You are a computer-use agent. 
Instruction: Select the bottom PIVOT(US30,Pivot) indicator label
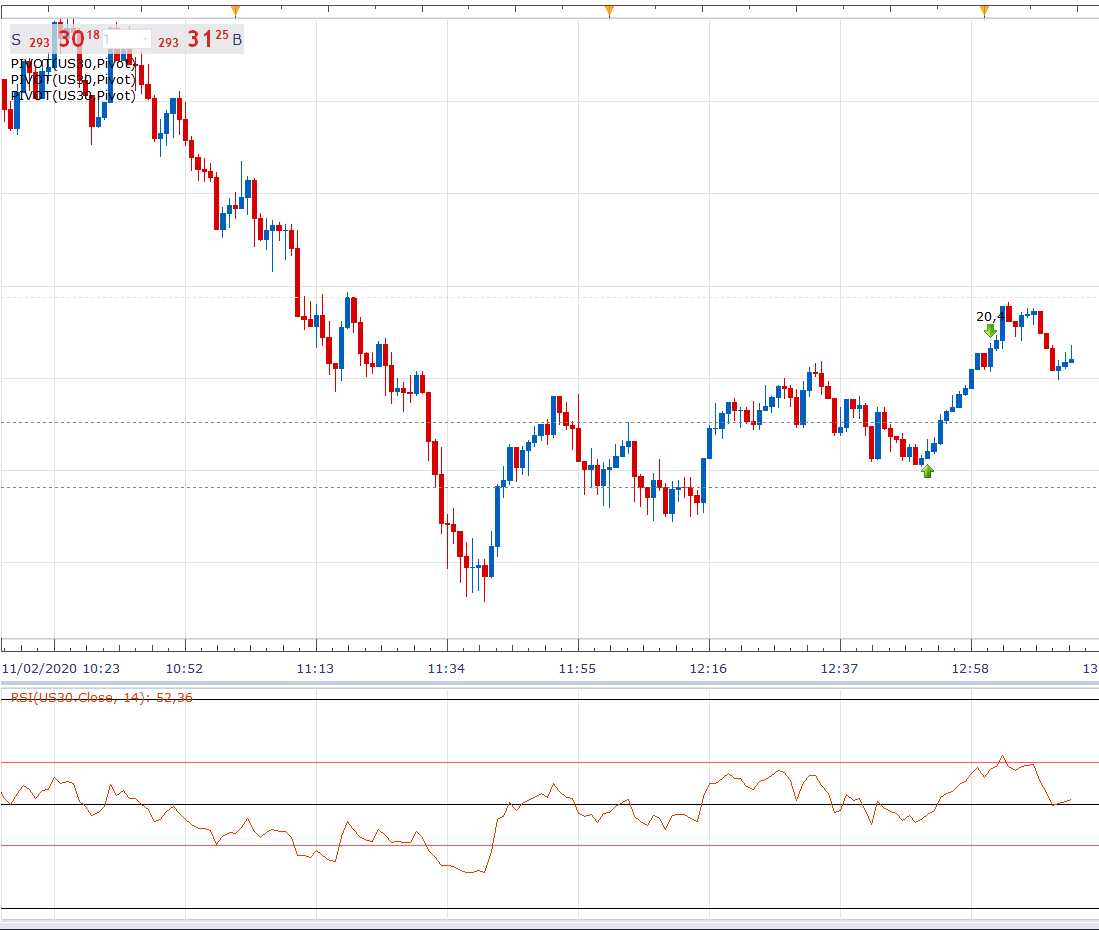pos(73,96)
